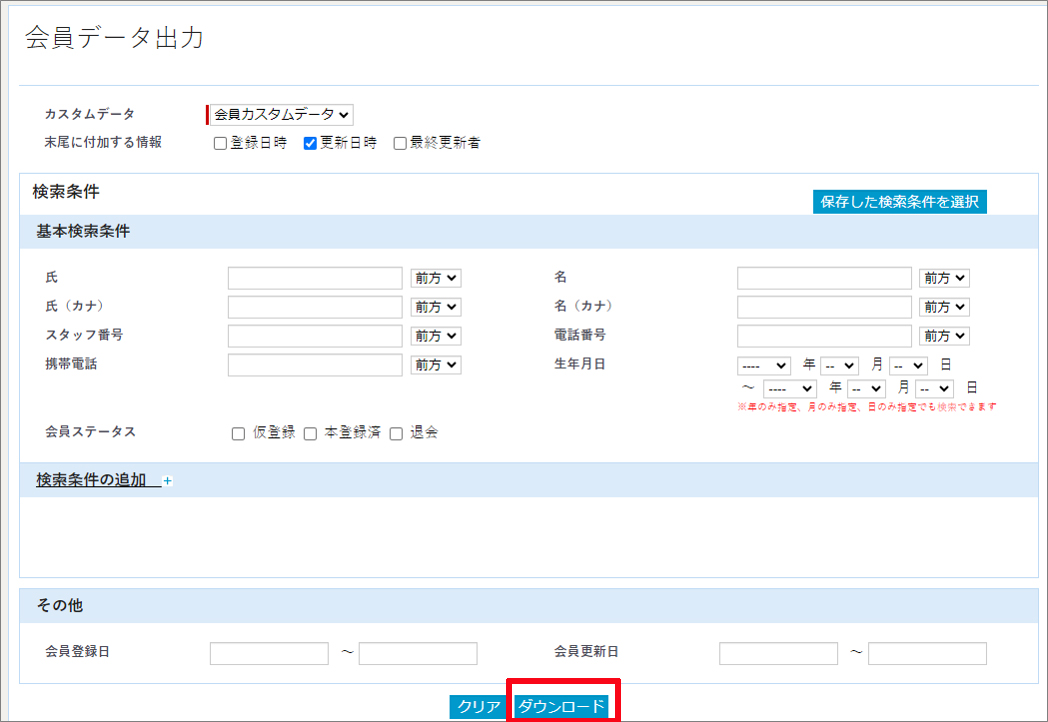Screen dimensions: 1048x722
Task: Open match-type dropdown next to 携帯電話
Action: pyautogui.click(x=436, y=365)
